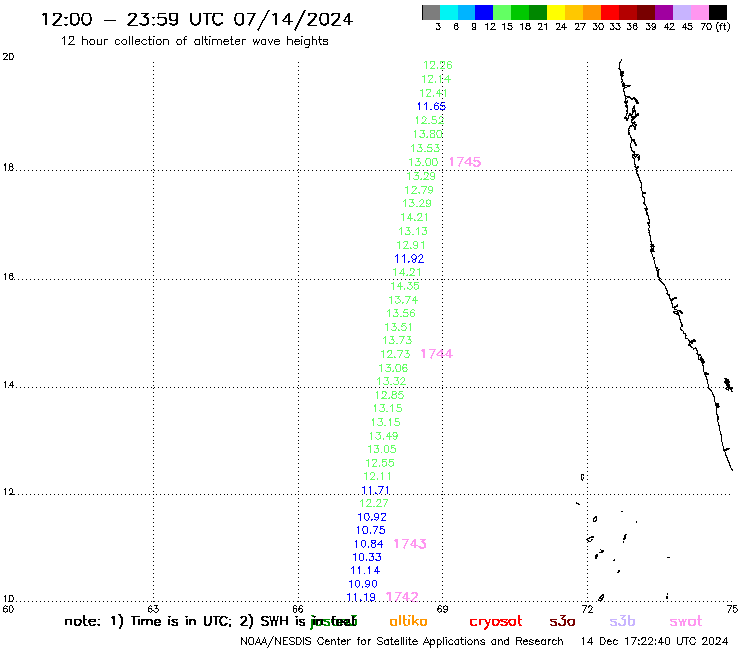Click the blue wave height '11.71'
Screen dimensions: 740x650
tap(376, 490)
